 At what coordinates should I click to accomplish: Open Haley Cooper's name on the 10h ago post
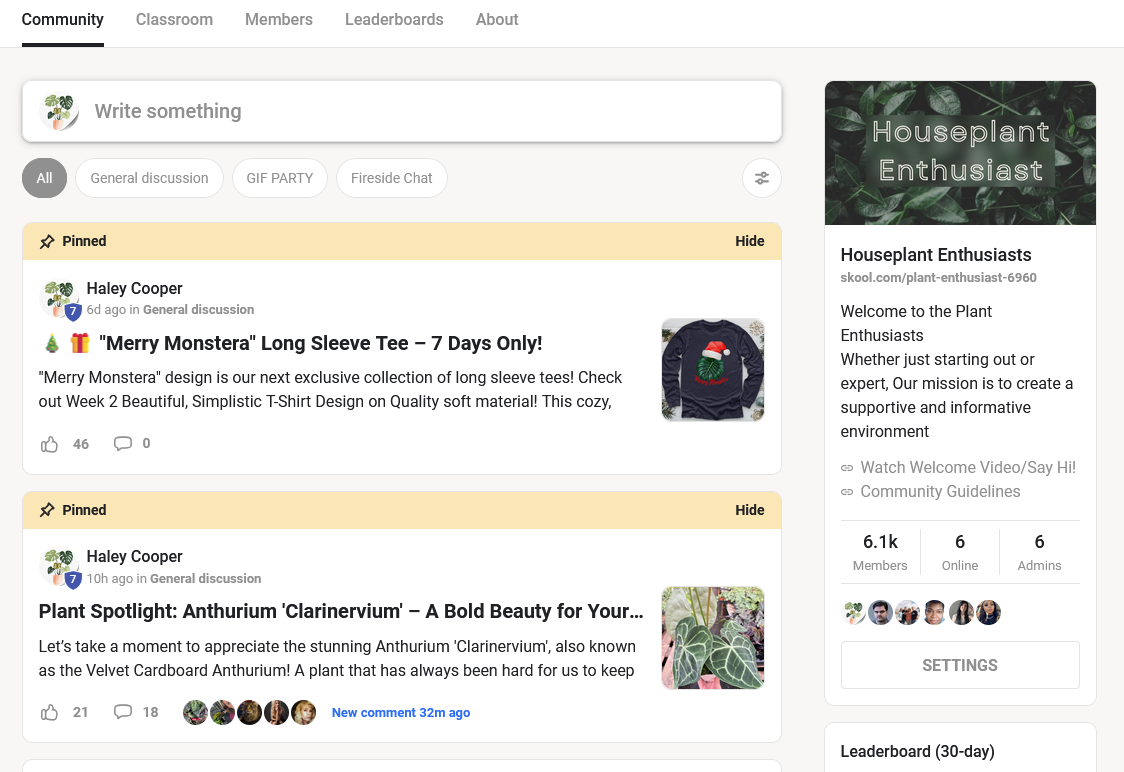pos(134,557)
